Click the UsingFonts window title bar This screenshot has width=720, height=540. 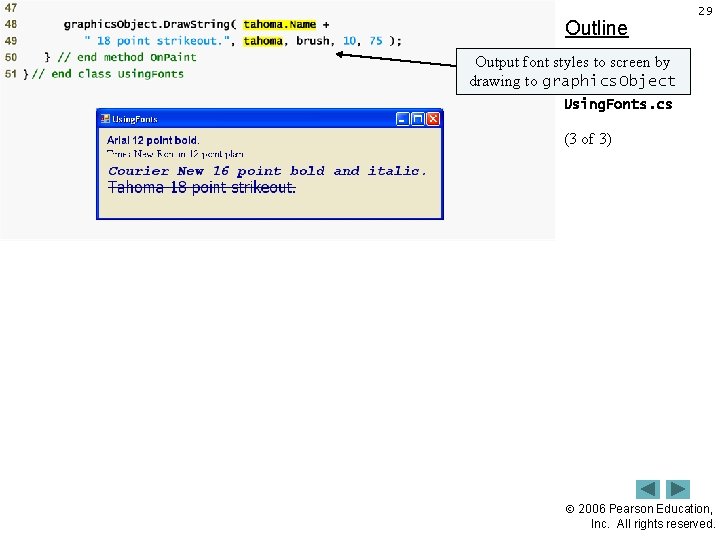click(270, 119)
